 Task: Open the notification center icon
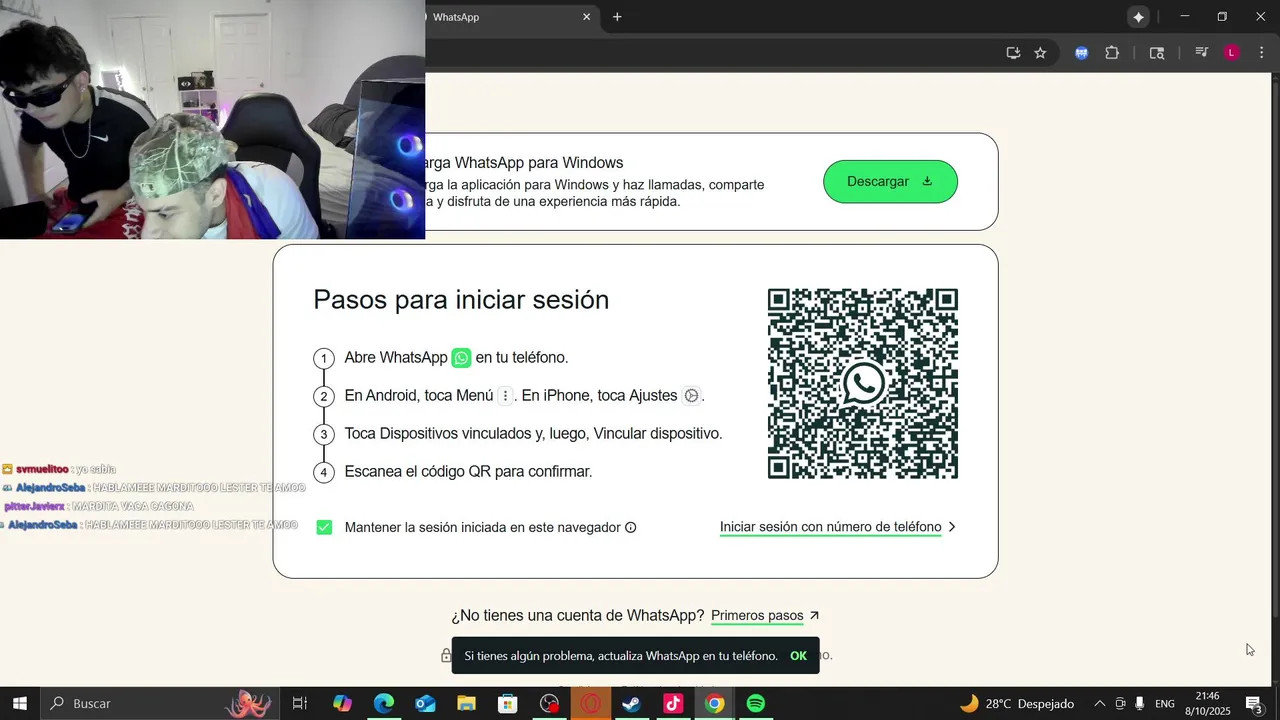click(x=1254, y=704)
